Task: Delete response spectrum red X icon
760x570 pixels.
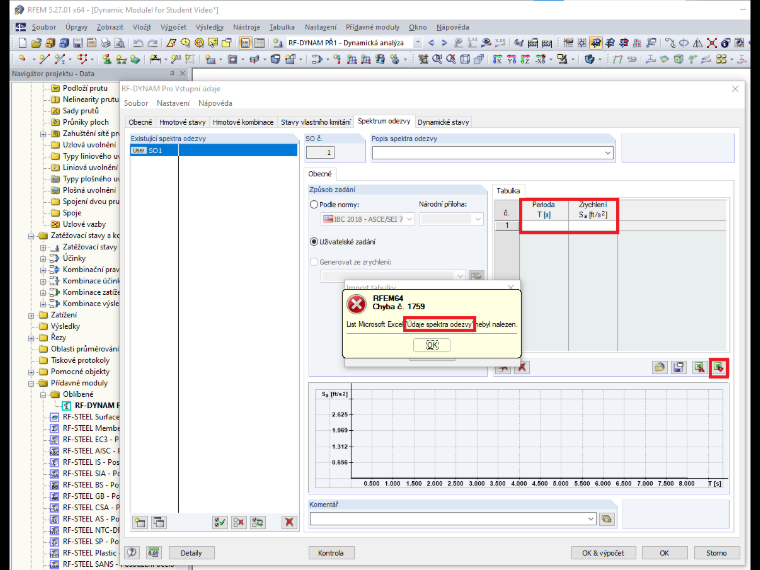Action: coord(289,522)
